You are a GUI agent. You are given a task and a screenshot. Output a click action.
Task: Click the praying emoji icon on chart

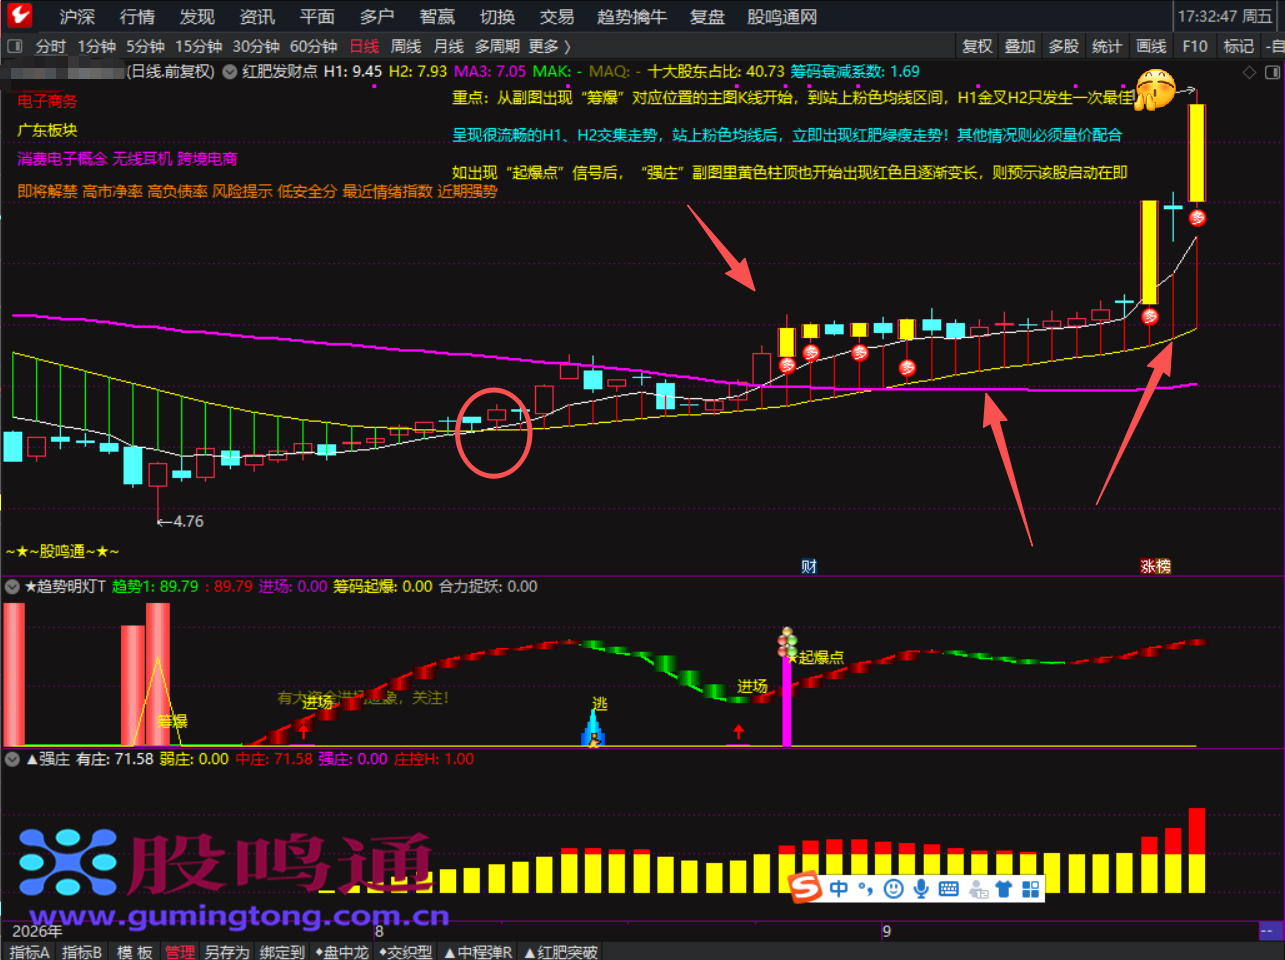1156,89
